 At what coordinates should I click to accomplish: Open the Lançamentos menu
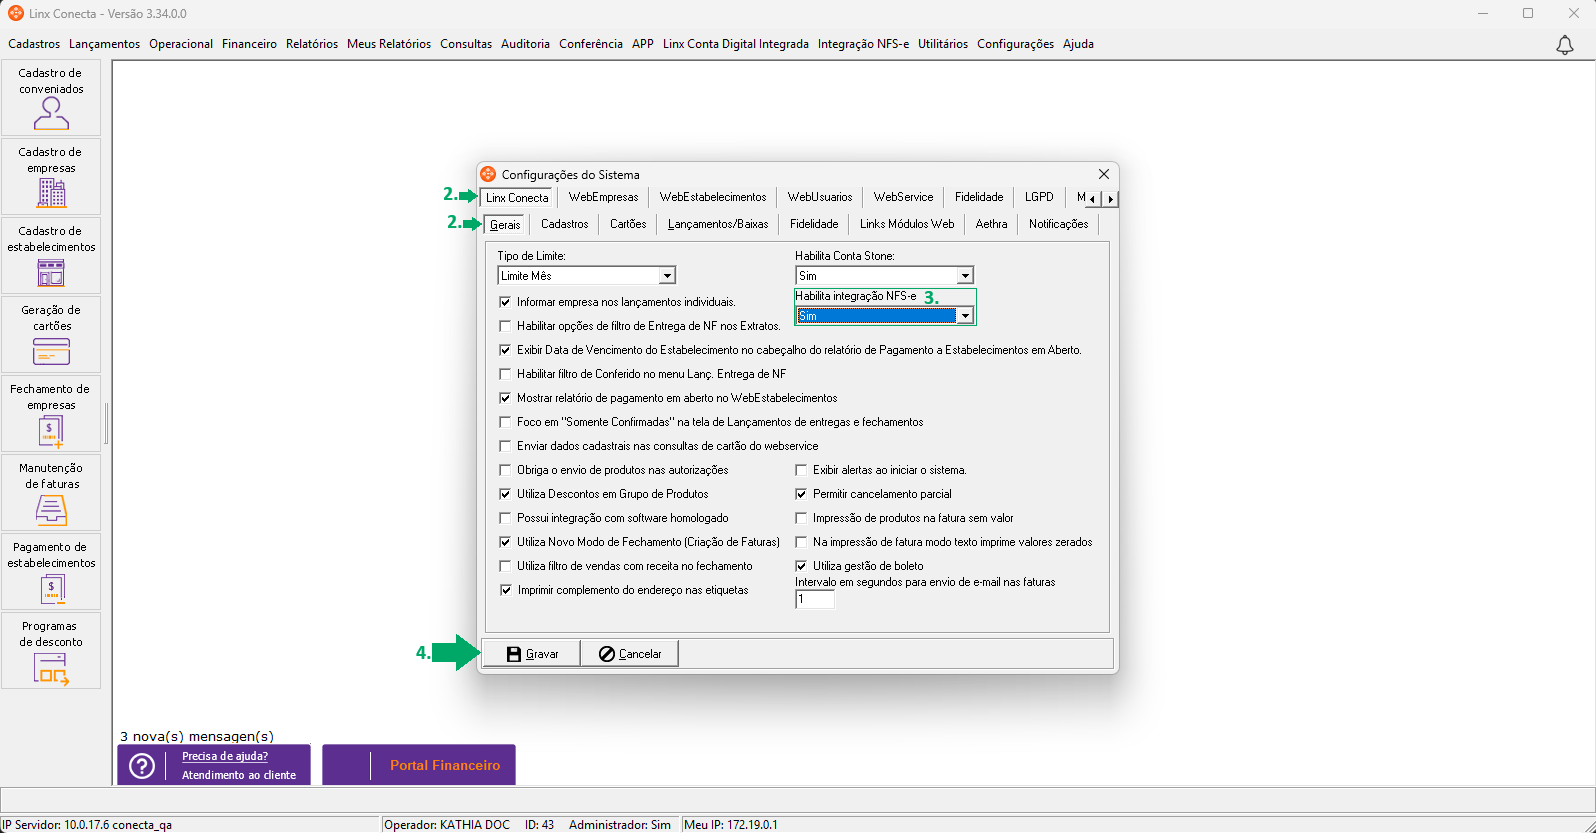[x=105, y=44]
